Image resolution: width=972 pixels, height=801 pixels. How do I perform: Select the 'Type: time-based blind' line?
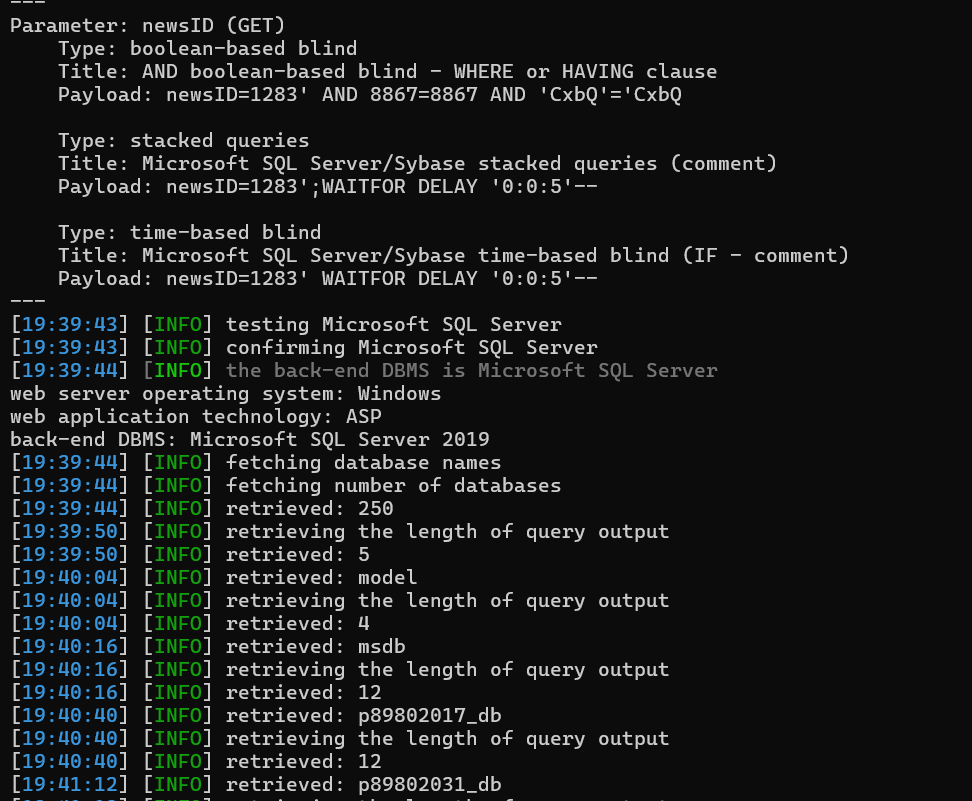(190, 232)
